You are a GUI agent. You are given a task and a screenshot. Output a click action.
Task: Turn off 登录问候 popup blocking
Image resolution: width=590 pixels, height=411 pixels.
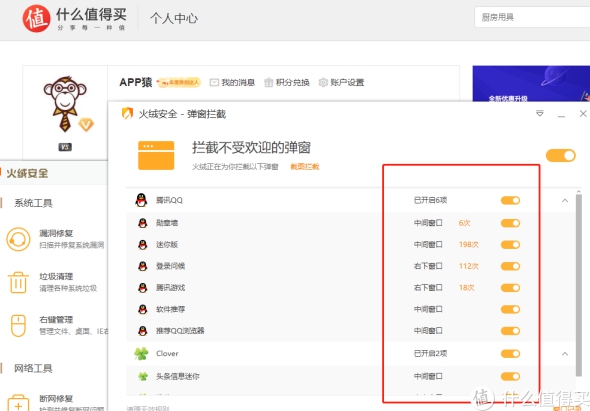coord(510,266)
